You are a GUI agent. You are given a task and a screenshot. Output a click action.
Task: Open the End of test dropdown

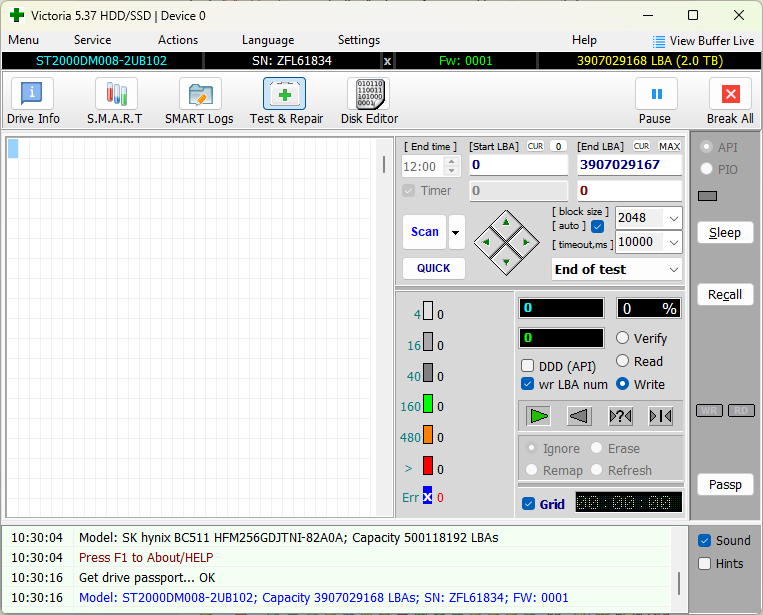(674, 269)
